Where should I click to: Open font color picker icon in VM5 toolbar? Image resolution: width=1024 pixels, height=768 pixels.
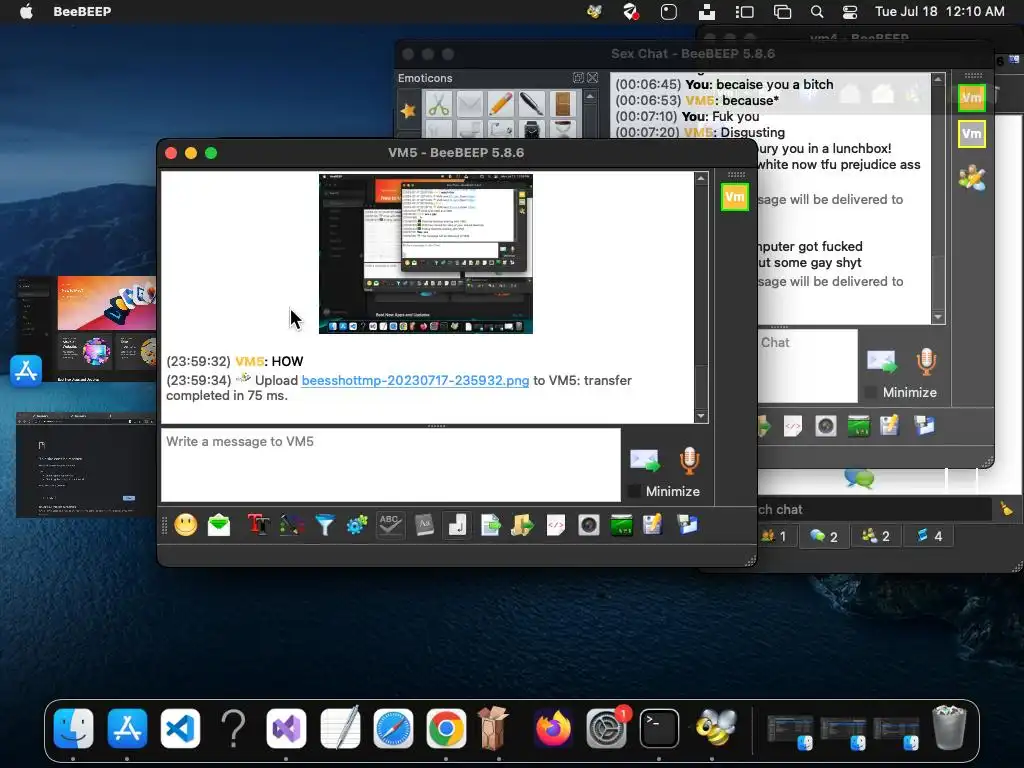tap(291, 525)
